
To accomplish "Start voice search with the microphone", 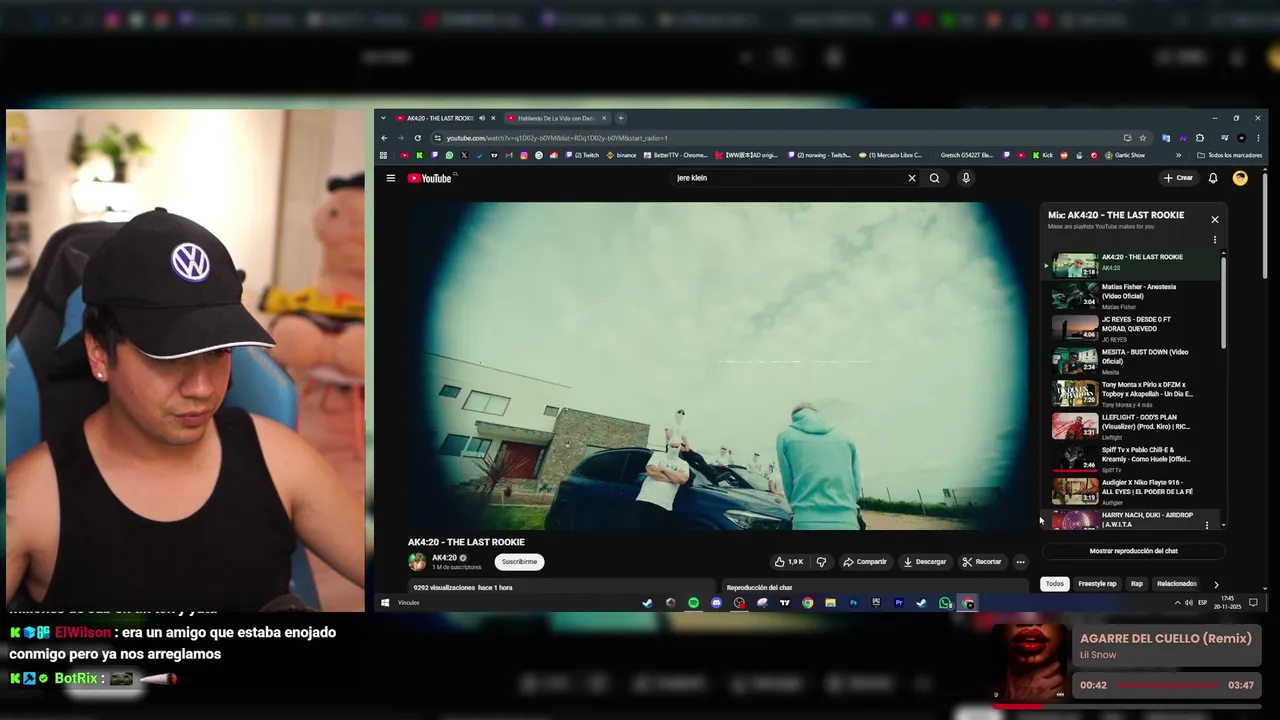I will coord(966,178).
